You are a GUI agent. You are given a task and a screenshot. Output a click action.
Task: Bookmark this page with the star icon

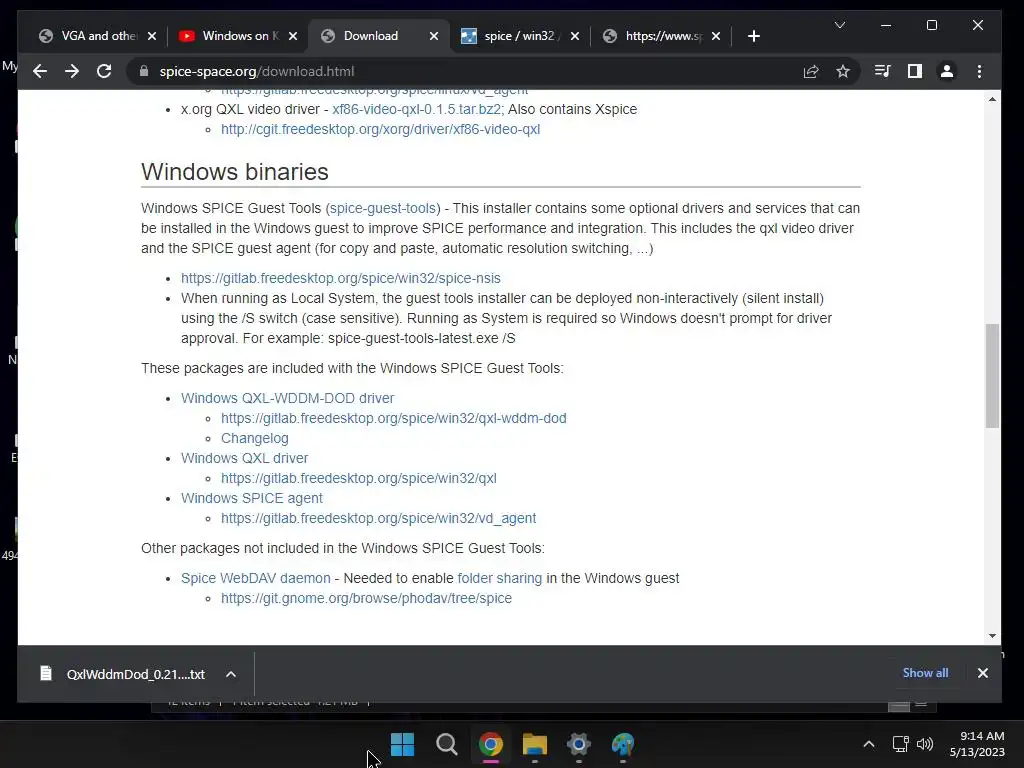(x=843, y=71)
